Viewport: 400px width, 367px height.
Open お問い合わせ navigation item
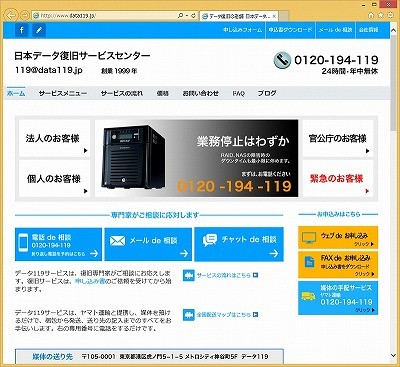[201, 94]
